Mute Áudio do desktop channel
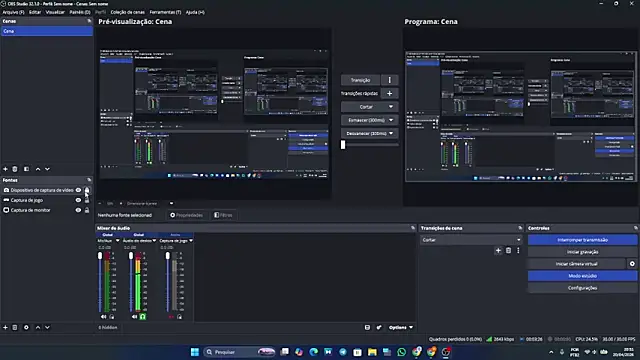The height and width of the screenshot is (360, 640). pos(134,317)
